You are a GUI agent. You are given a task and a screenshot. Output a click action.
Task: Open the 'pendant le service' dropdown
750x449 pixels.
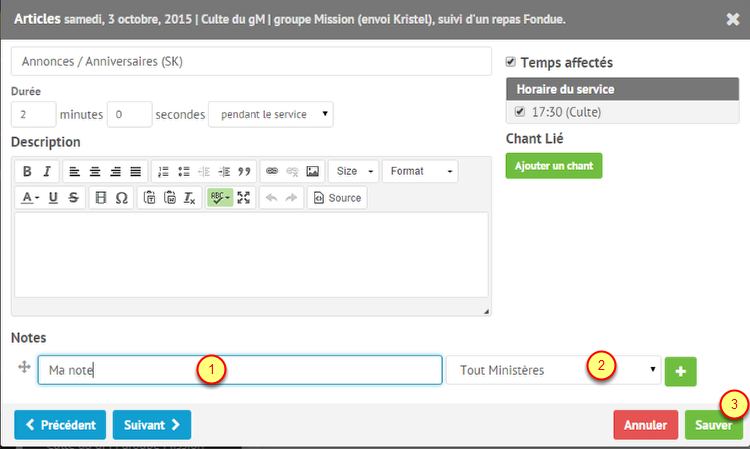(271, 114)
